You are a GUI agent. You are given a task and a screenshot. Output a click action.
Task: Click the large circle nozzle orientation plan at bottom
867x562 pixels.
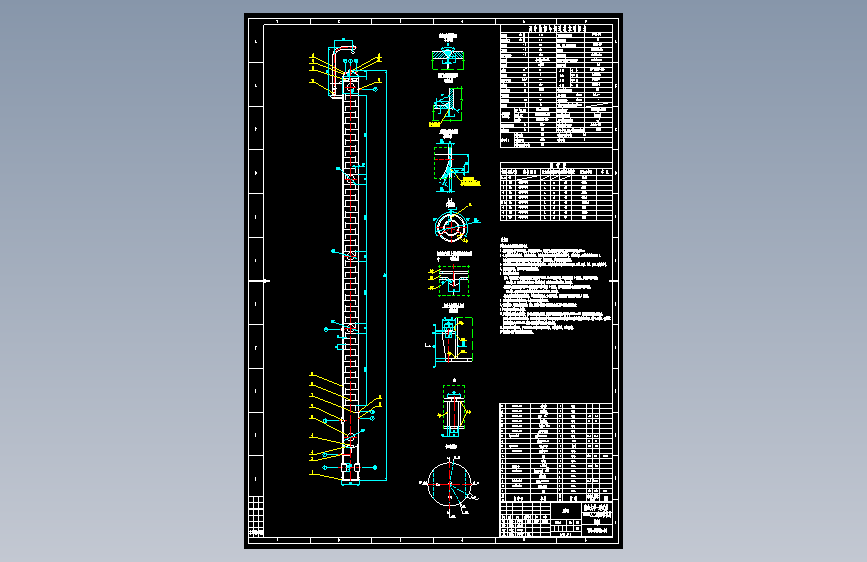click(x=451, y=485)
